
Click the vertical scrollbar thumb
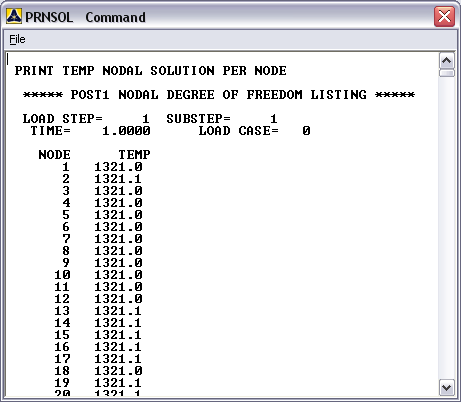click(x=446, y=73)
